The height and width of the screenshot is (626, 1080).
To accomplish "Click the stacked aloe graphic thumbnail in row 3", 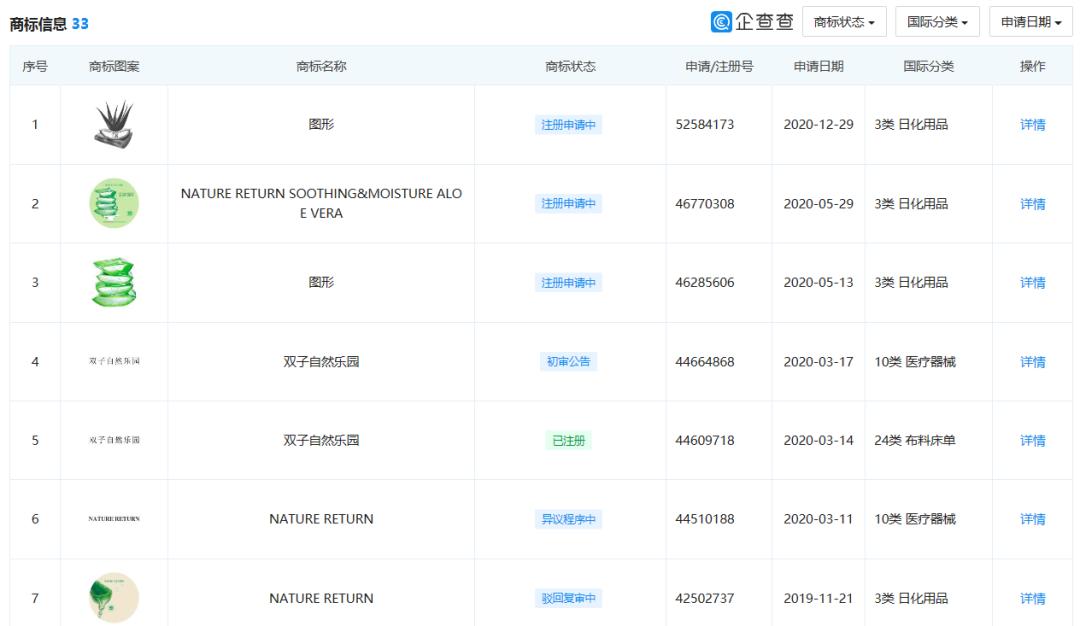I will coord(113,281).
